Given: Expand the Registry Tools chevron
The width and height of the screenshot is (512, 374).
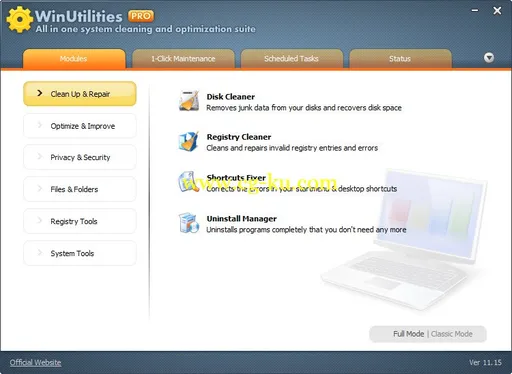Looking at the screenshot, I should 40,221.
